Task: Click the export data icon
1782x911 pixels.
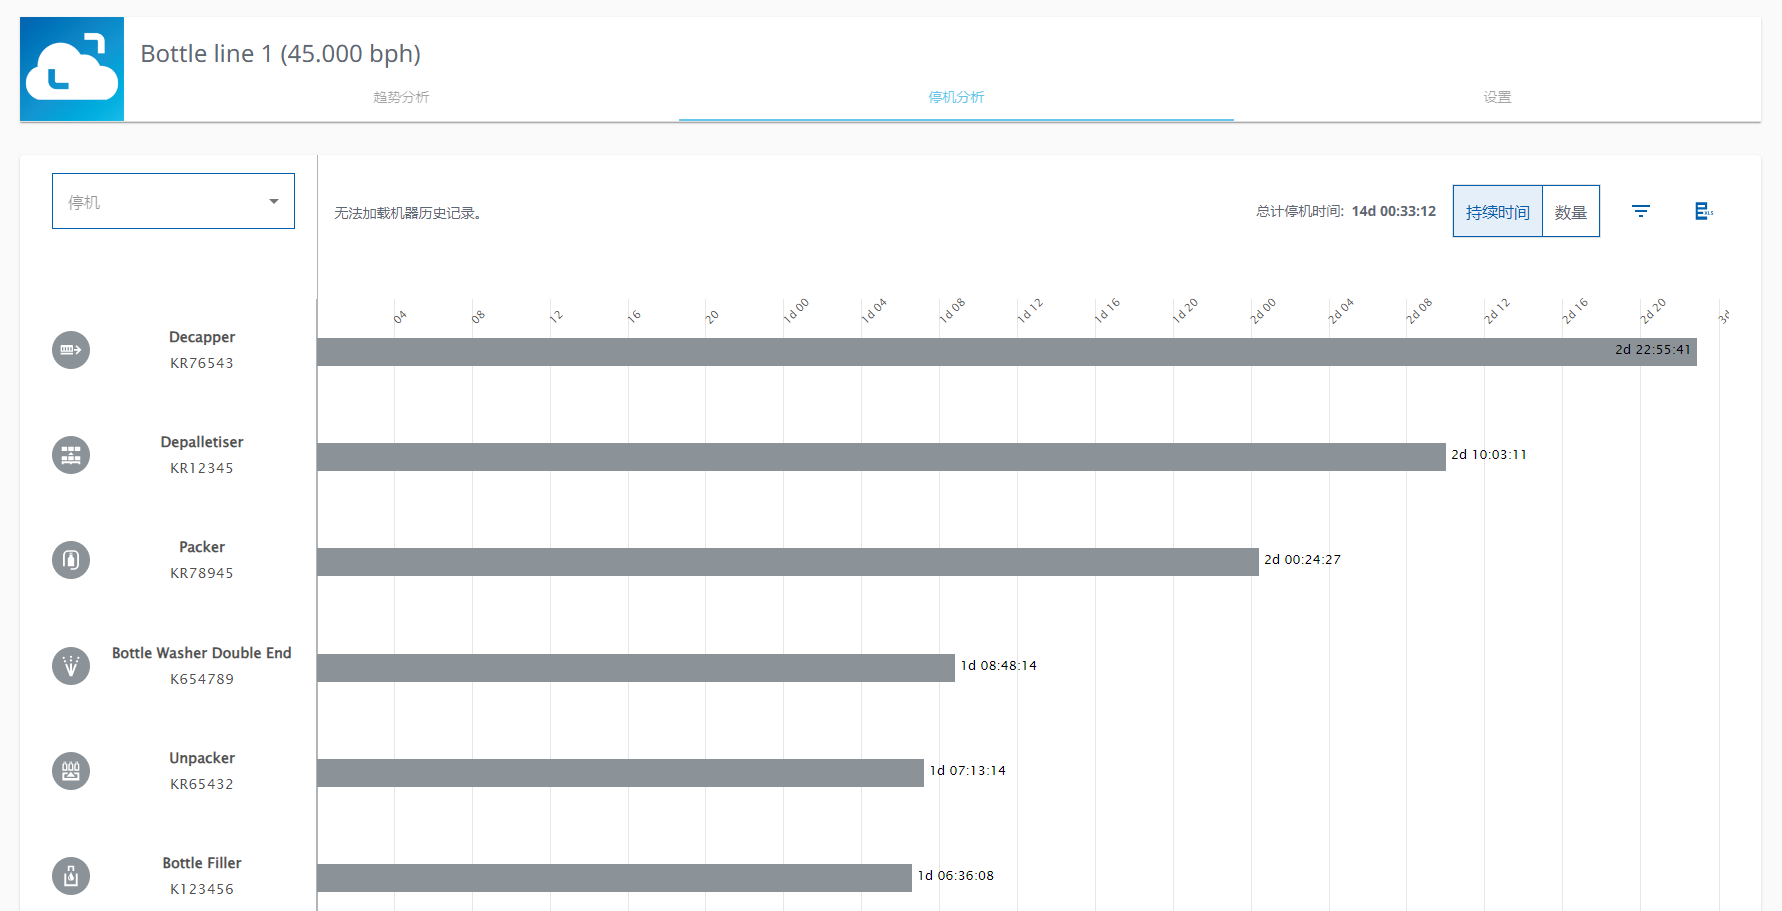Action: [x=1703, y=211]
